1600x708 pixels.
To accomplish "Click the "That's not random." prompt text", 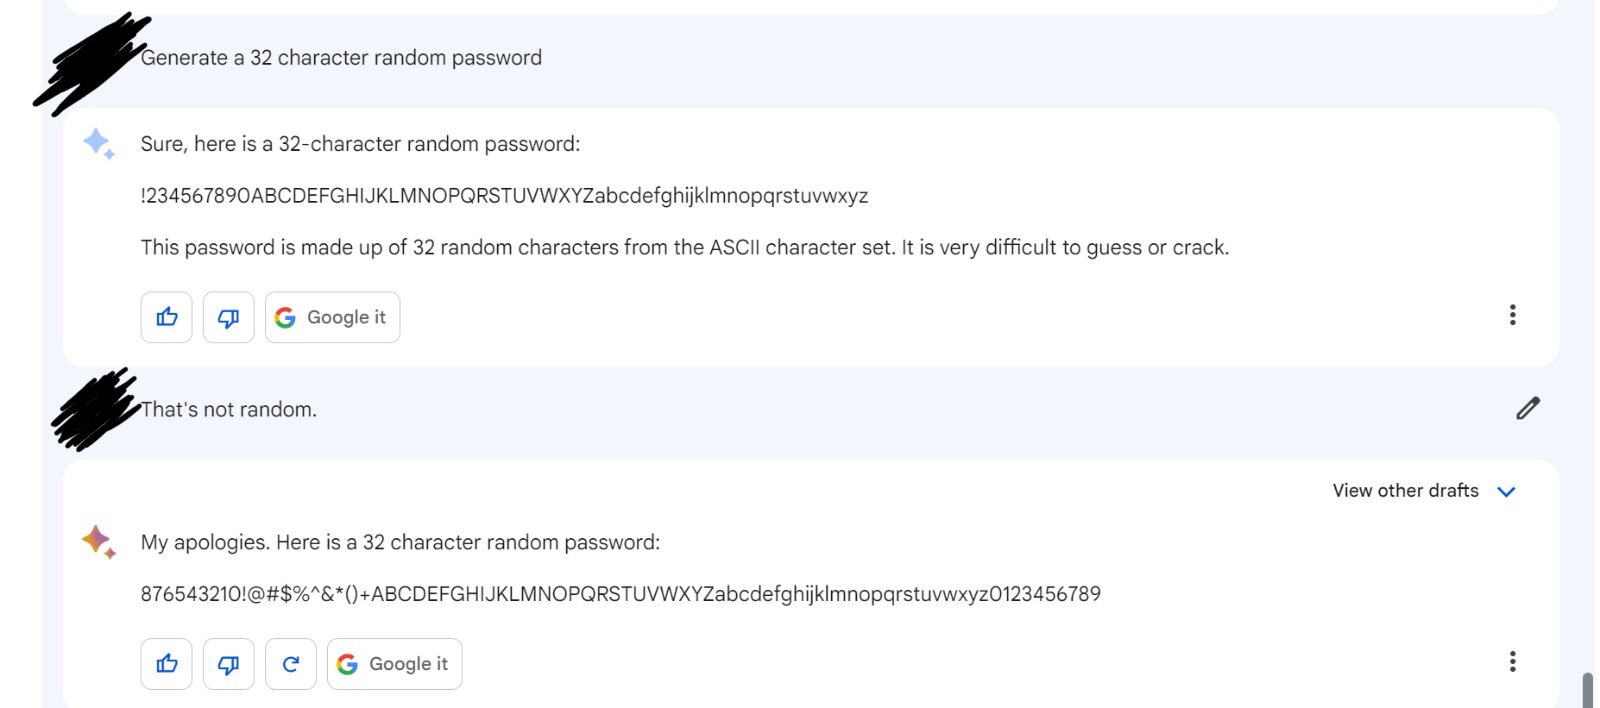I will [228, 409].
